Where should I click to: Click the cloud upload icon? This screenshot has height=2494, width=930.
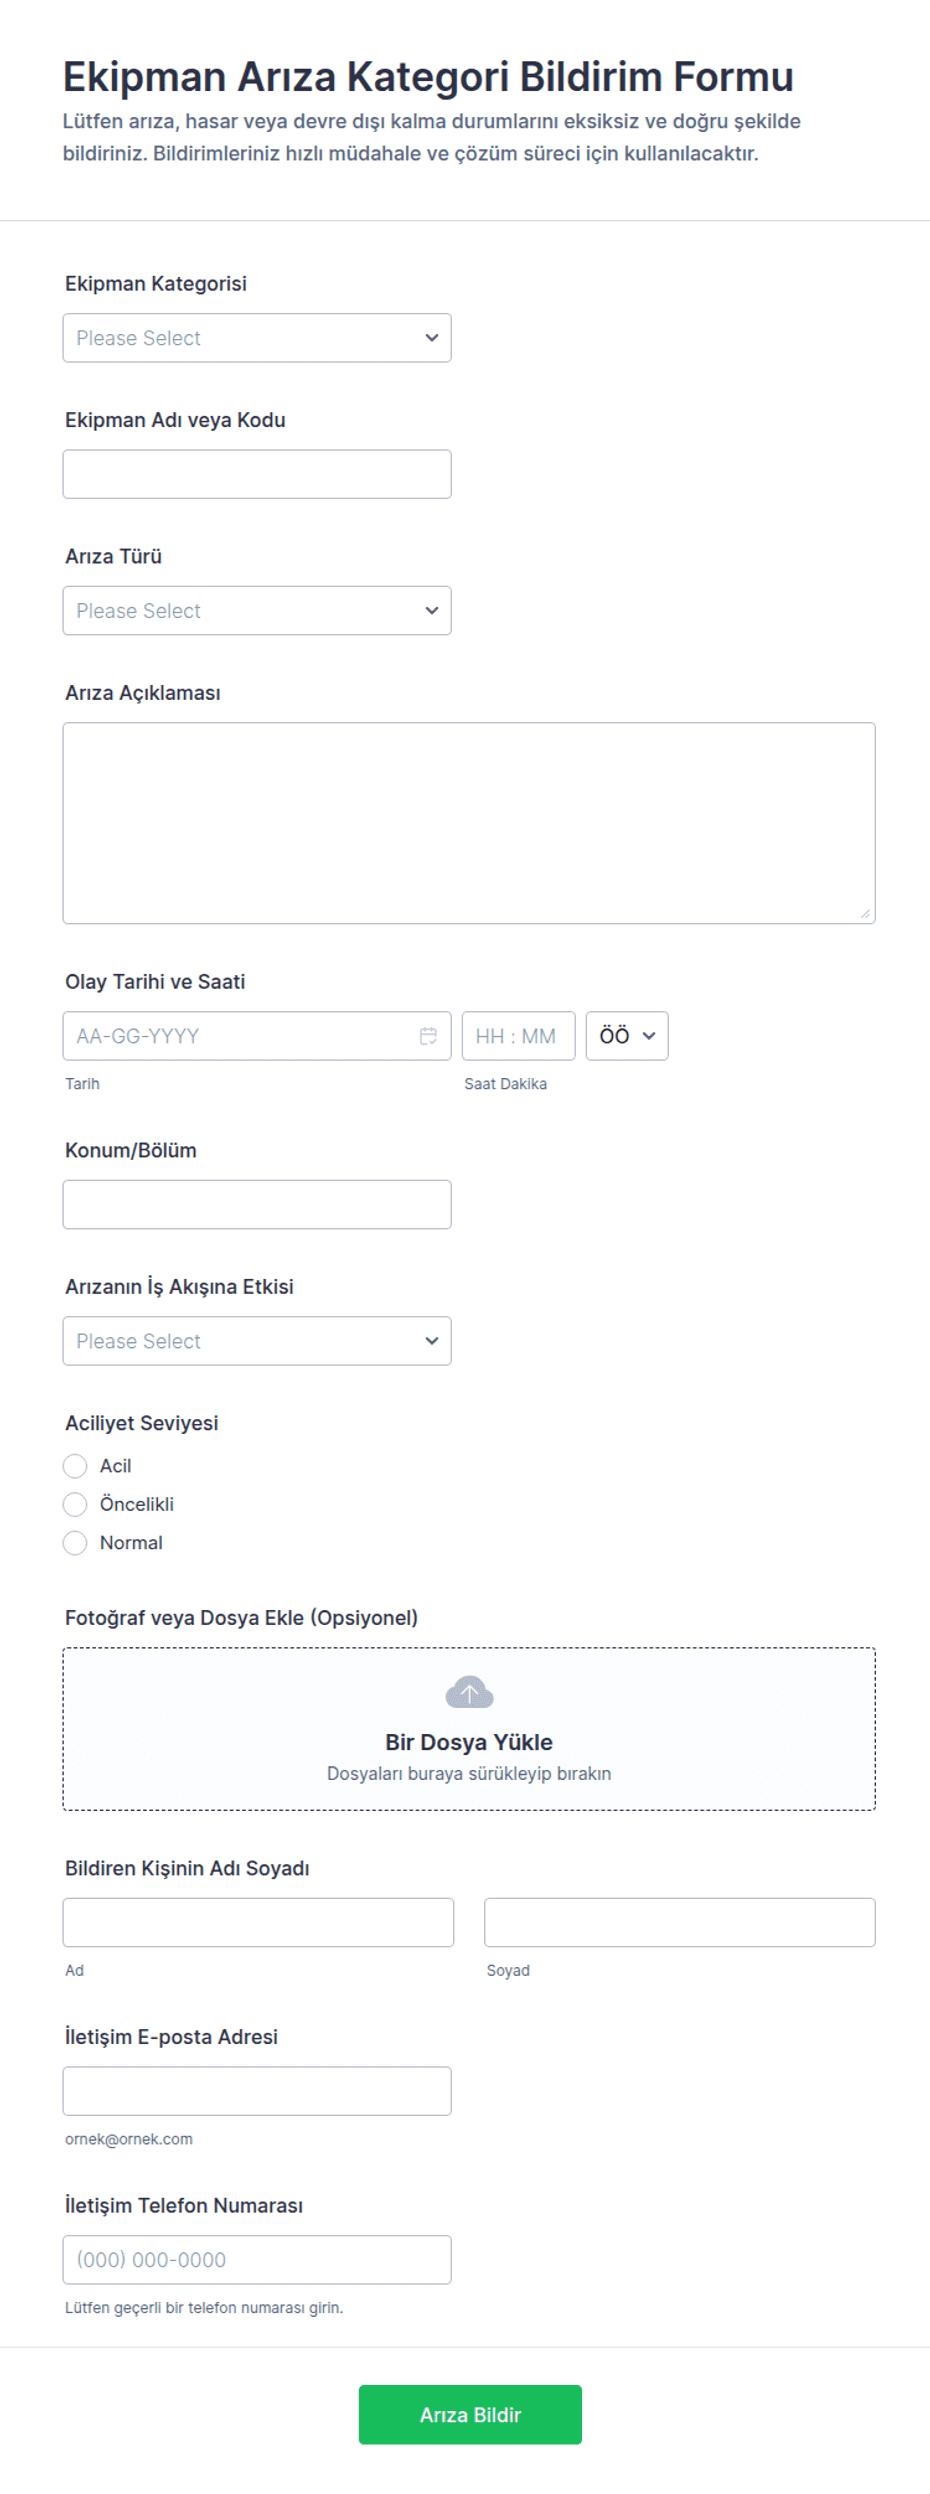(469, 1692)
